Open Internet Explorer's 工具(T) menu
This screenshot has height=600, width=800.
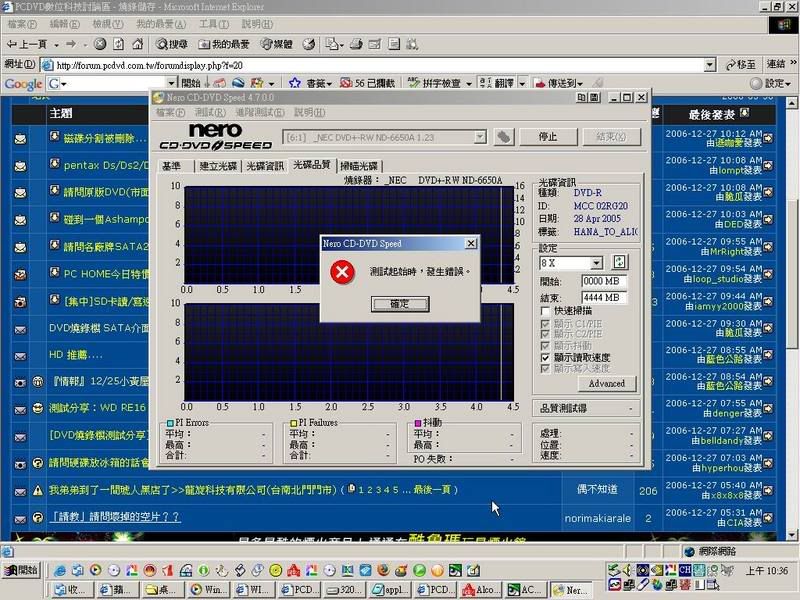pos(214,24)
